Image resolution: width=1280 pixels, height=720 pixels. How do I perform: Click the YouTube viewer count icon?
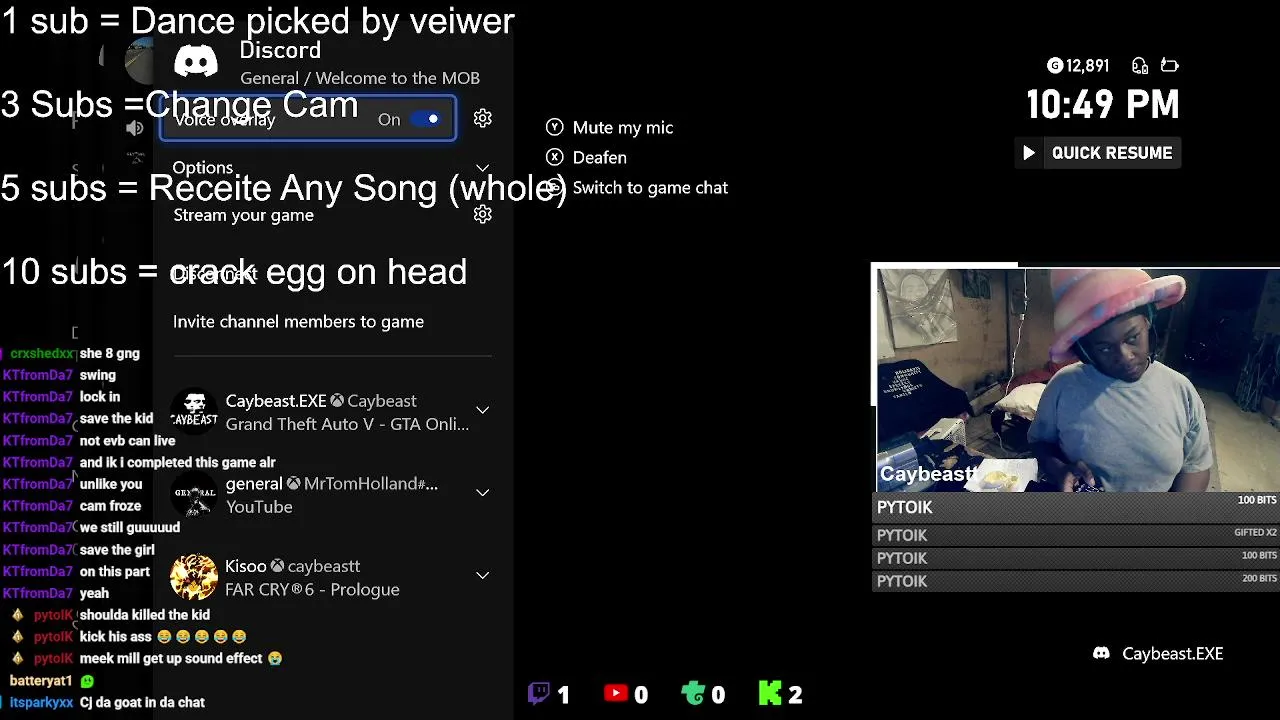[x=616, y=693]
